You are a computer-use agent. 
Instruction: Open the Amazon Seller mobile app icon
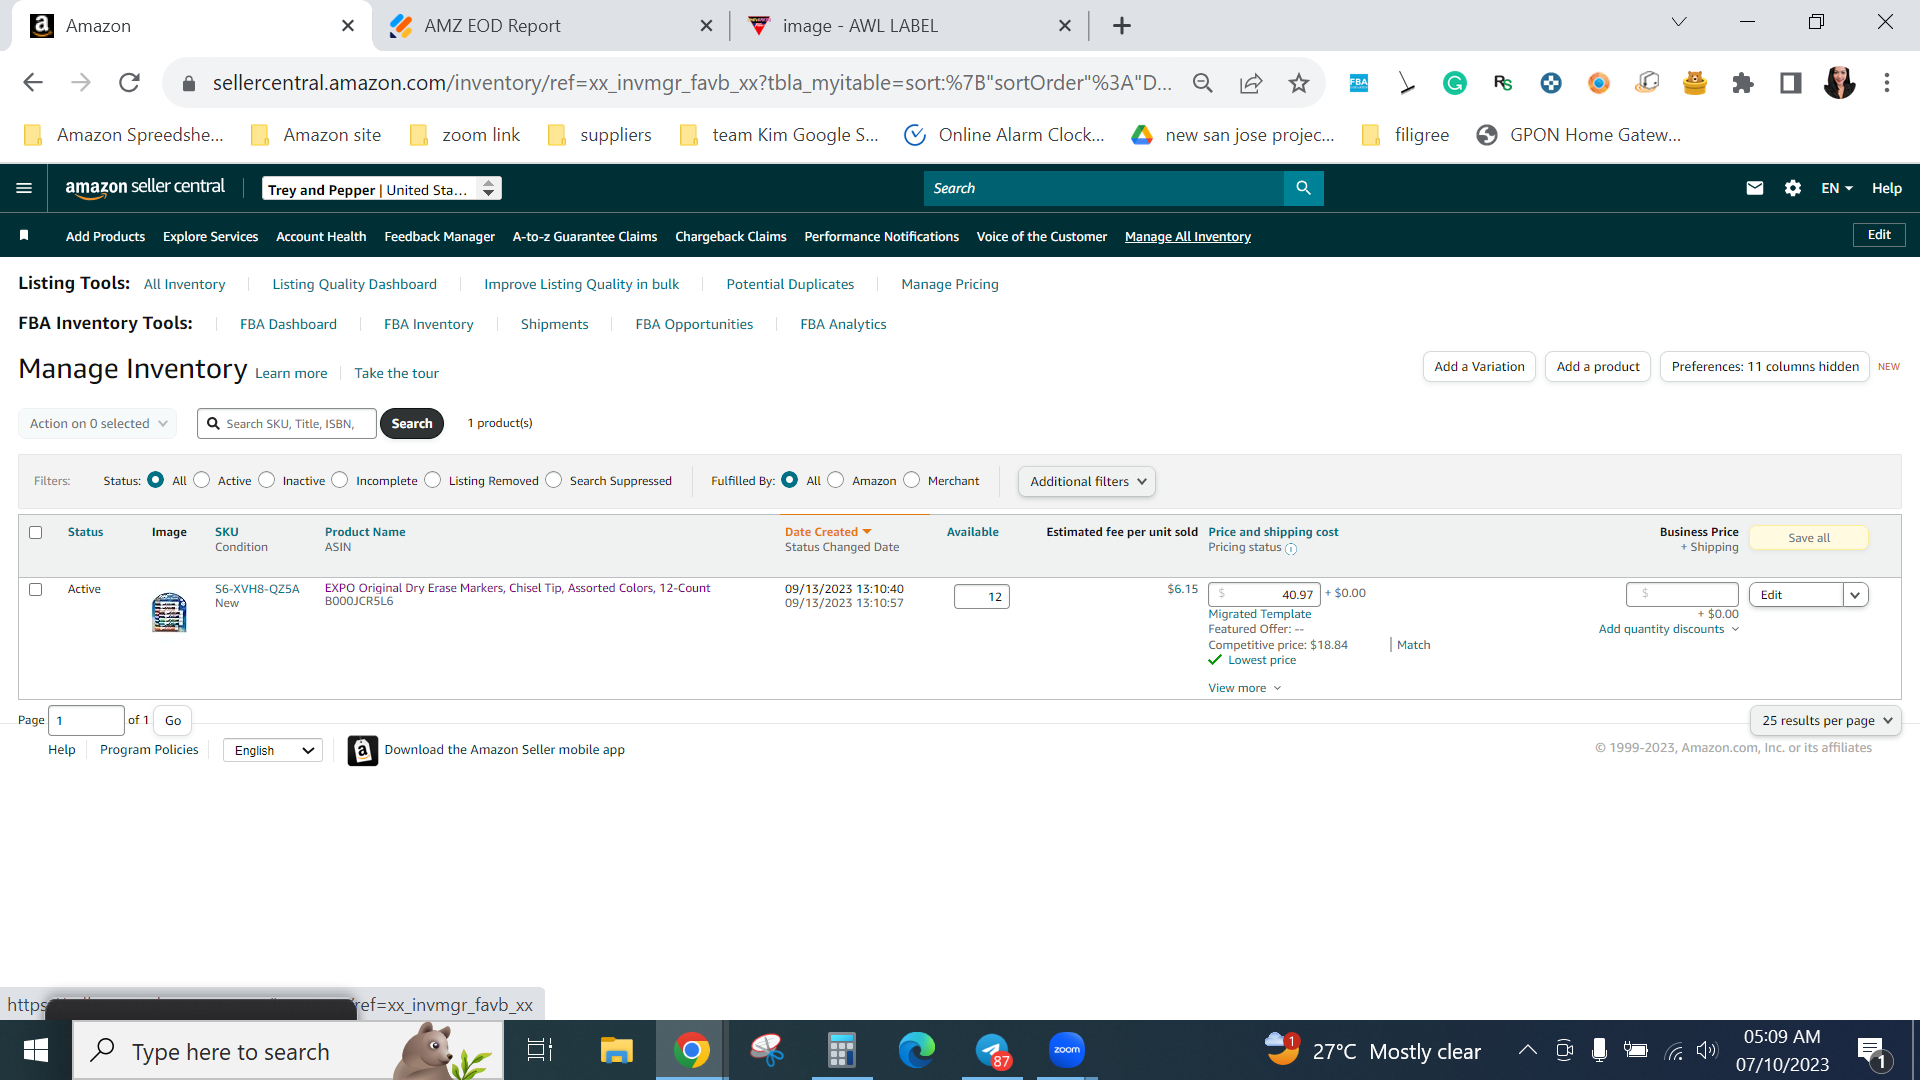363,750
